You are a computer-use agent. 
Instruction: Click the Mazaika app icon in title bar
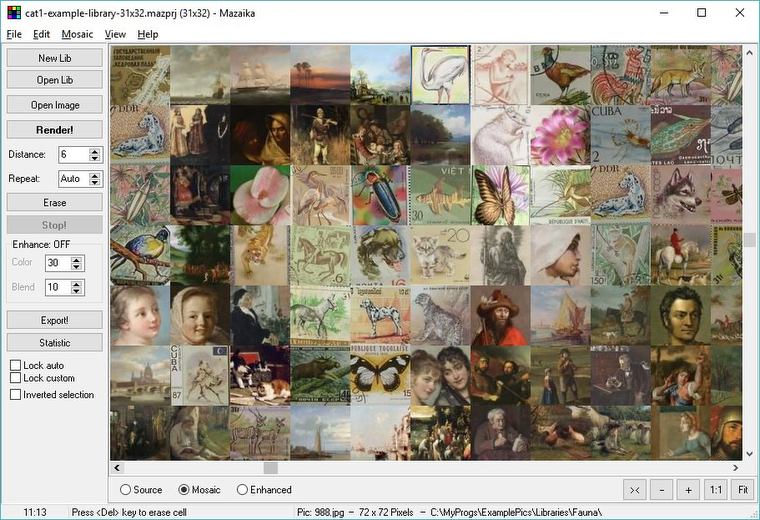(x=14, y=13)
